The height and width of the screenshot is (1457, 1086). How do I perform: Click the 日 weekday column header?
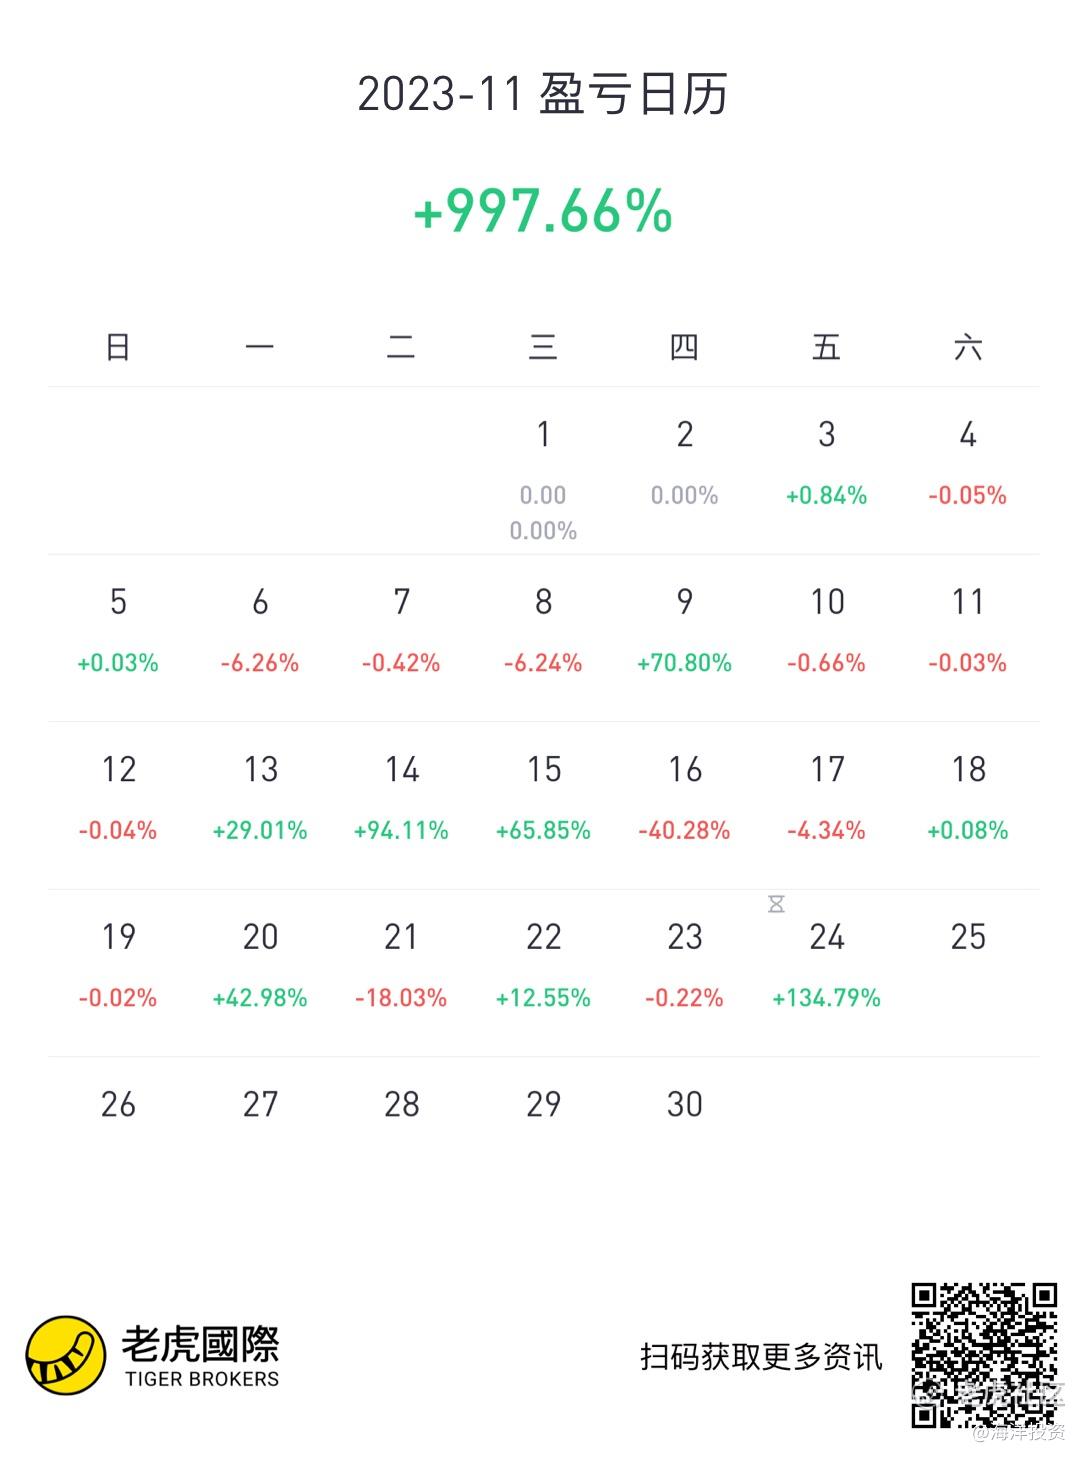[118, 347]
